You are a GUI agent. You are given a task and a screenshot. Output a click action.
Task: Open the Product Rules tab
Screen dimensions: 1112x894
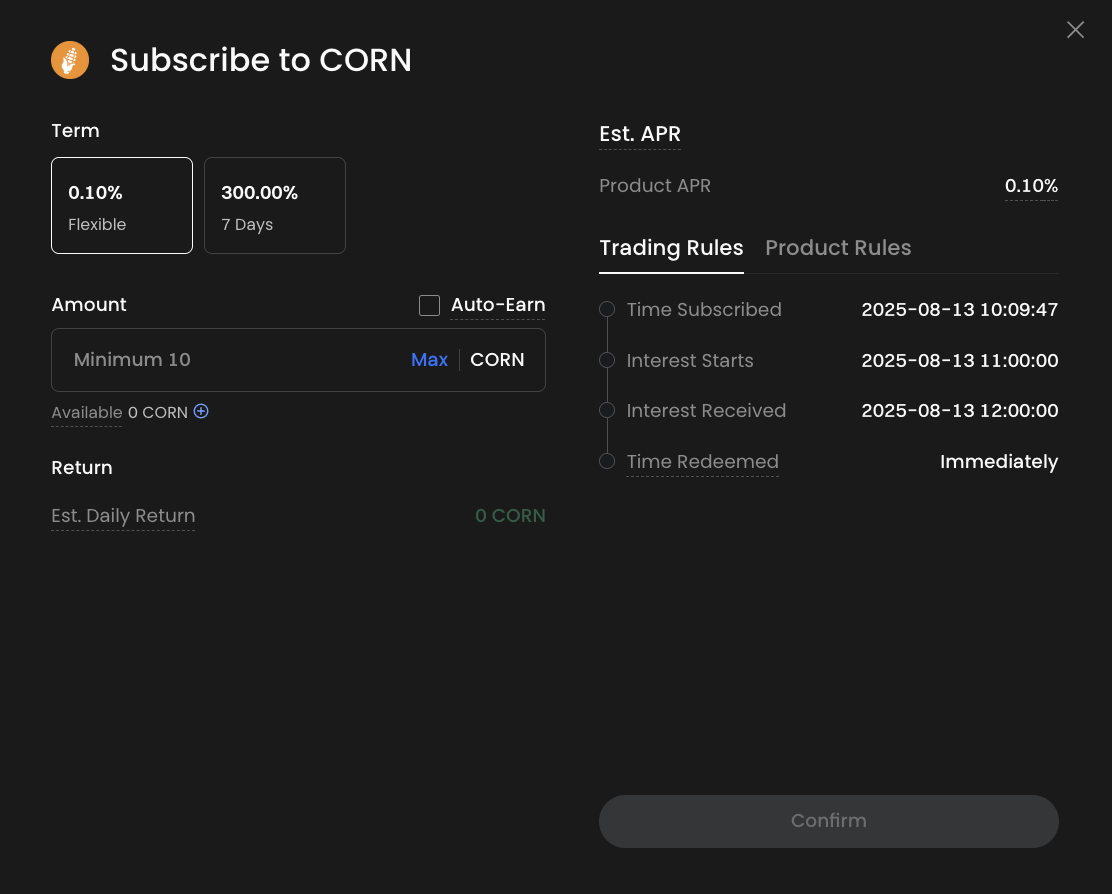(x=838, y=248)
